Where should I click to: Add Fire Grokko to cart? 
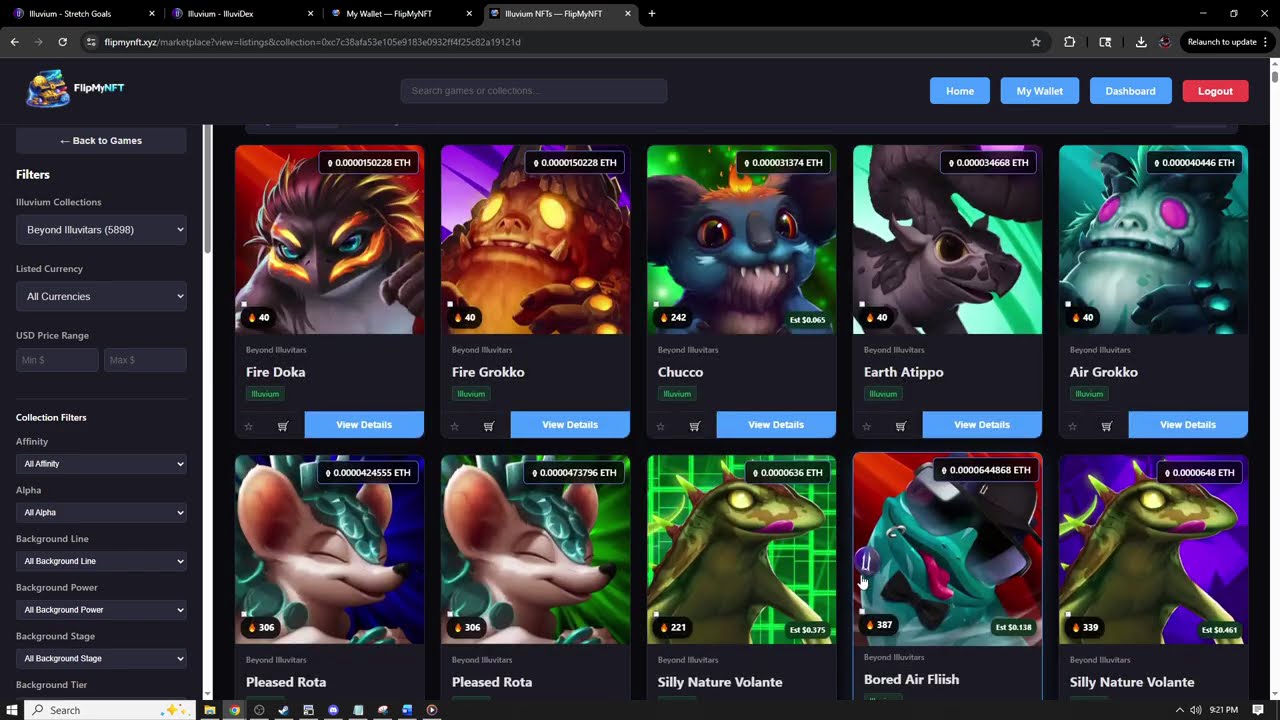(x=489, y=426)
